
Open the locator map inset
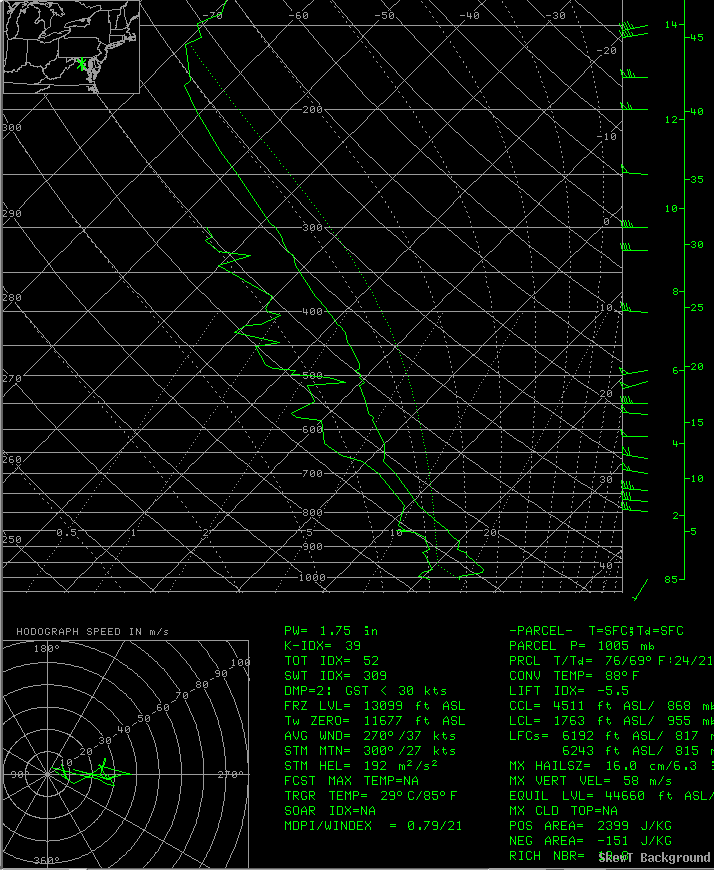tap(71, 47)
